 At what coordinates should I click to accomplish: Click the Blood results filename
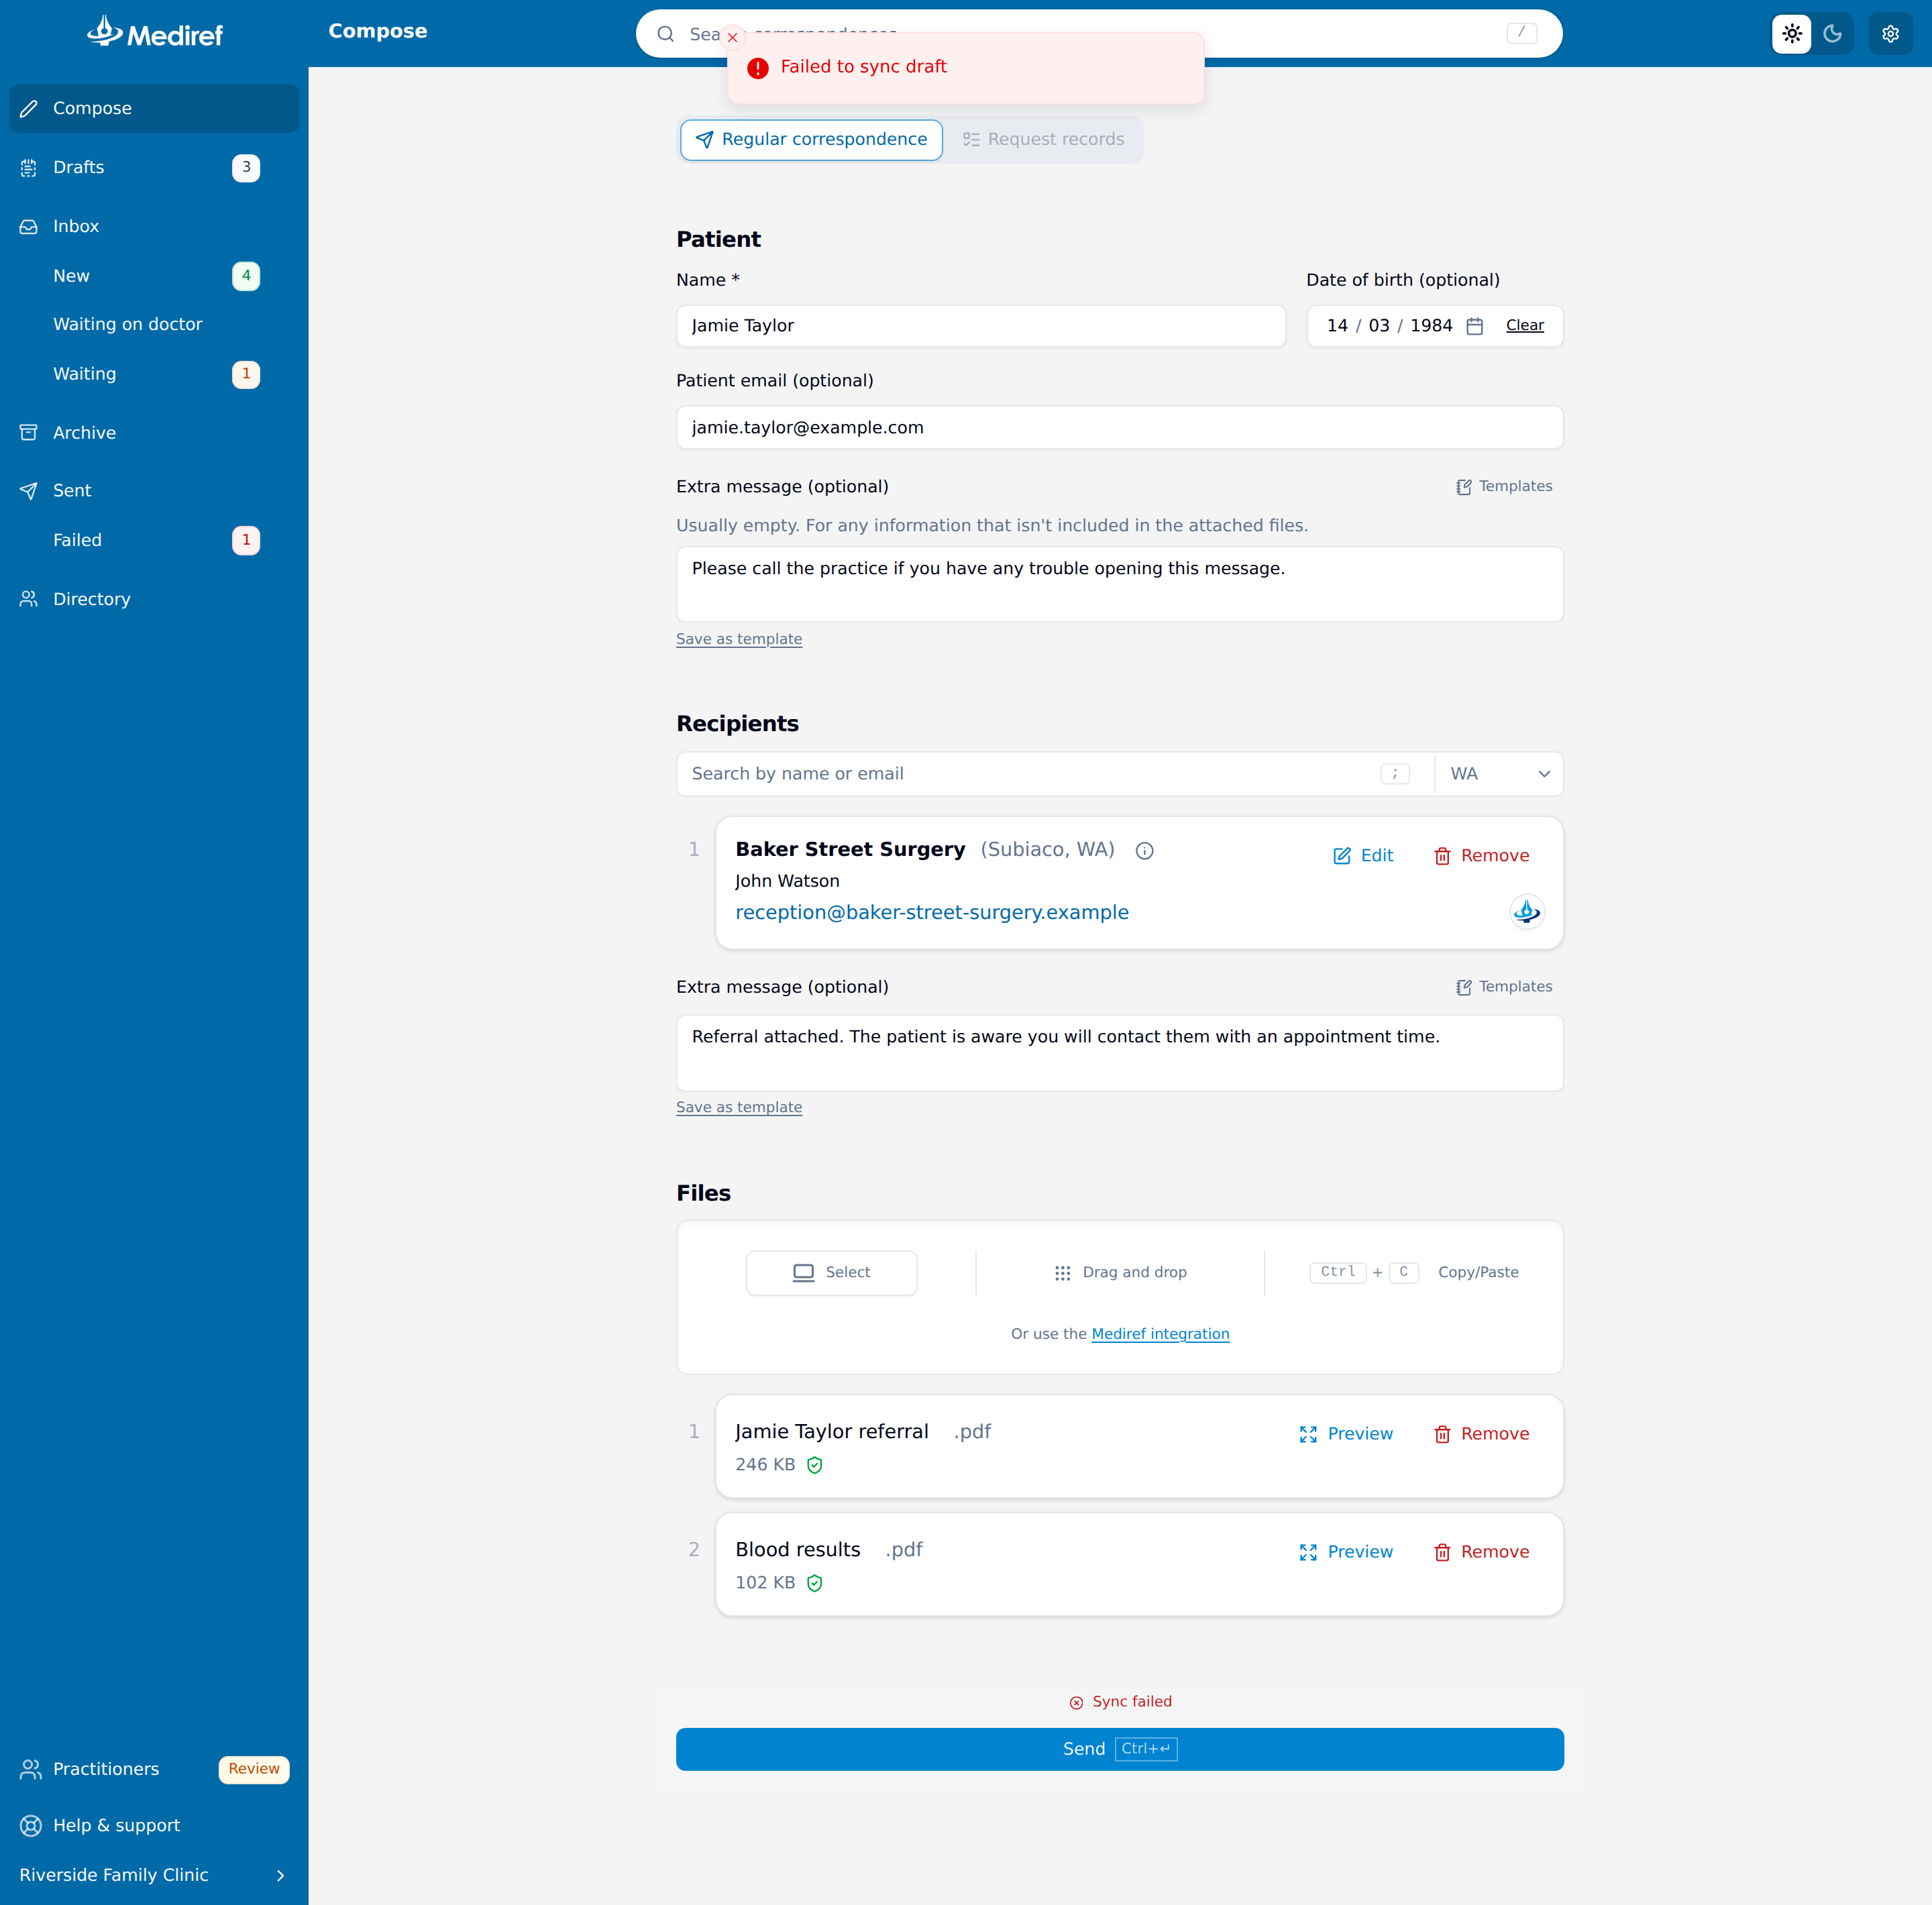797,1550
